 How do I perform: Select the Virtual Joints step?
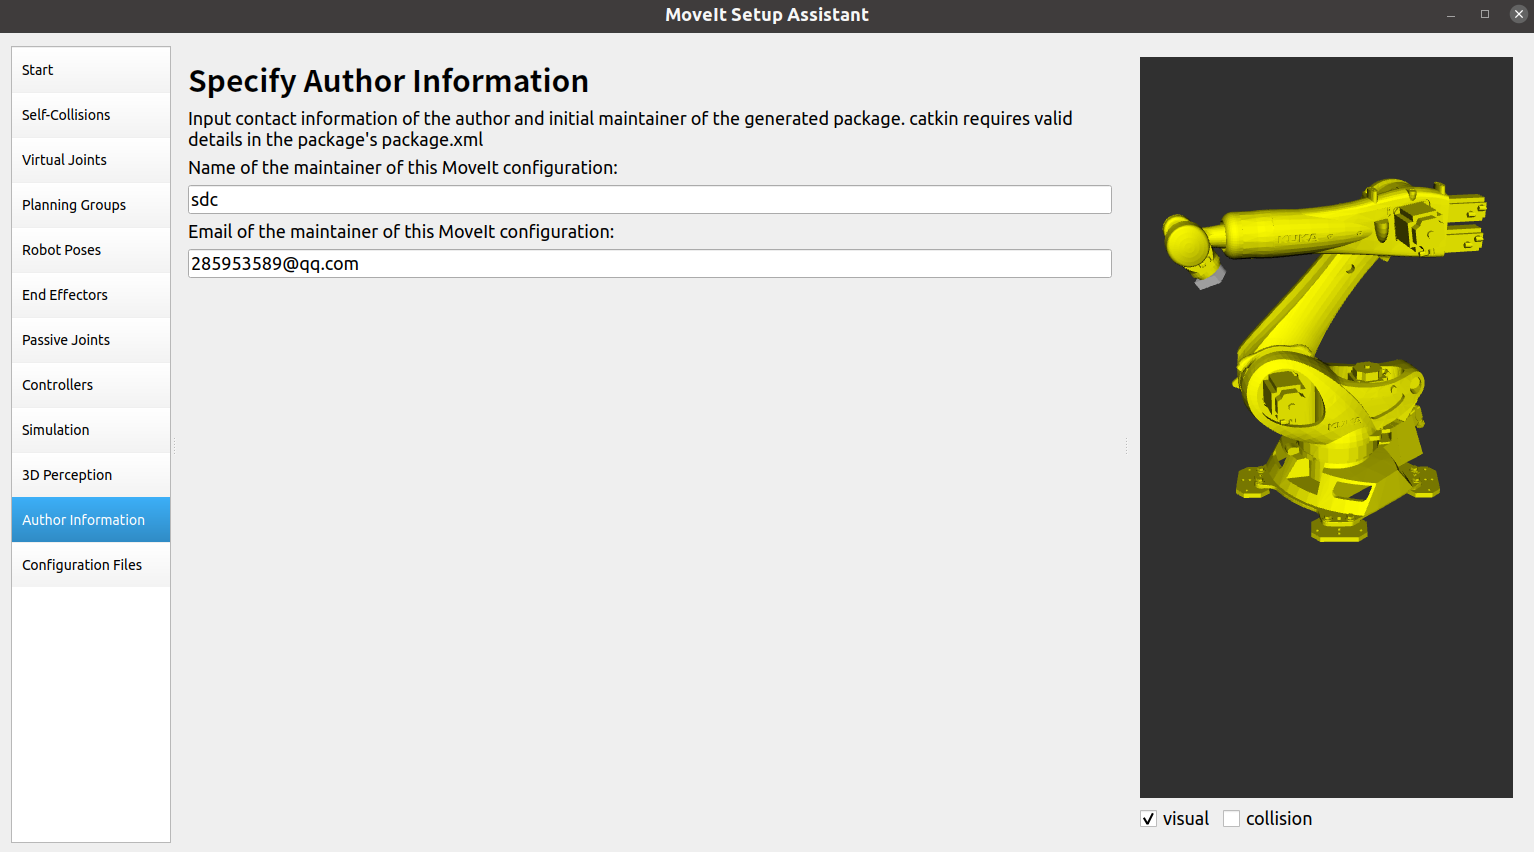(x=91, y=160)
